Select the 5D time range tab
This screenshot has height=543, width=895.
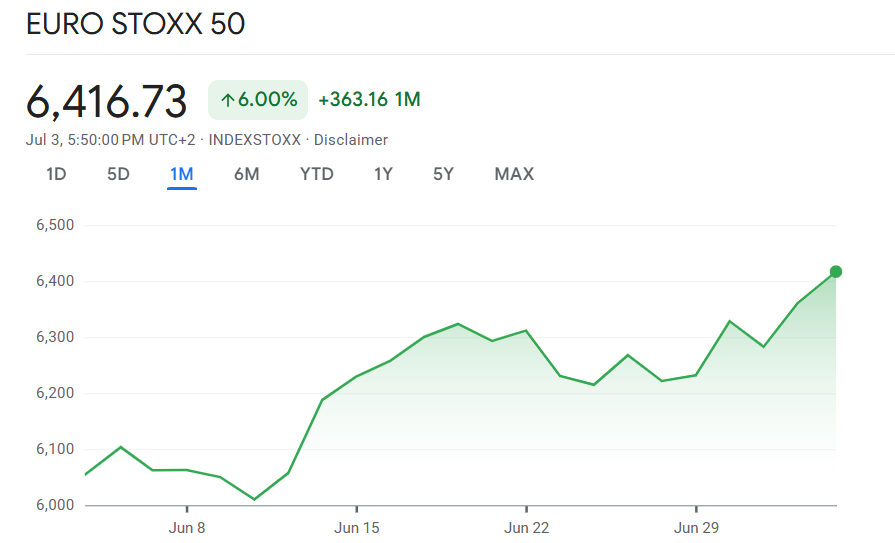[118, 174]
